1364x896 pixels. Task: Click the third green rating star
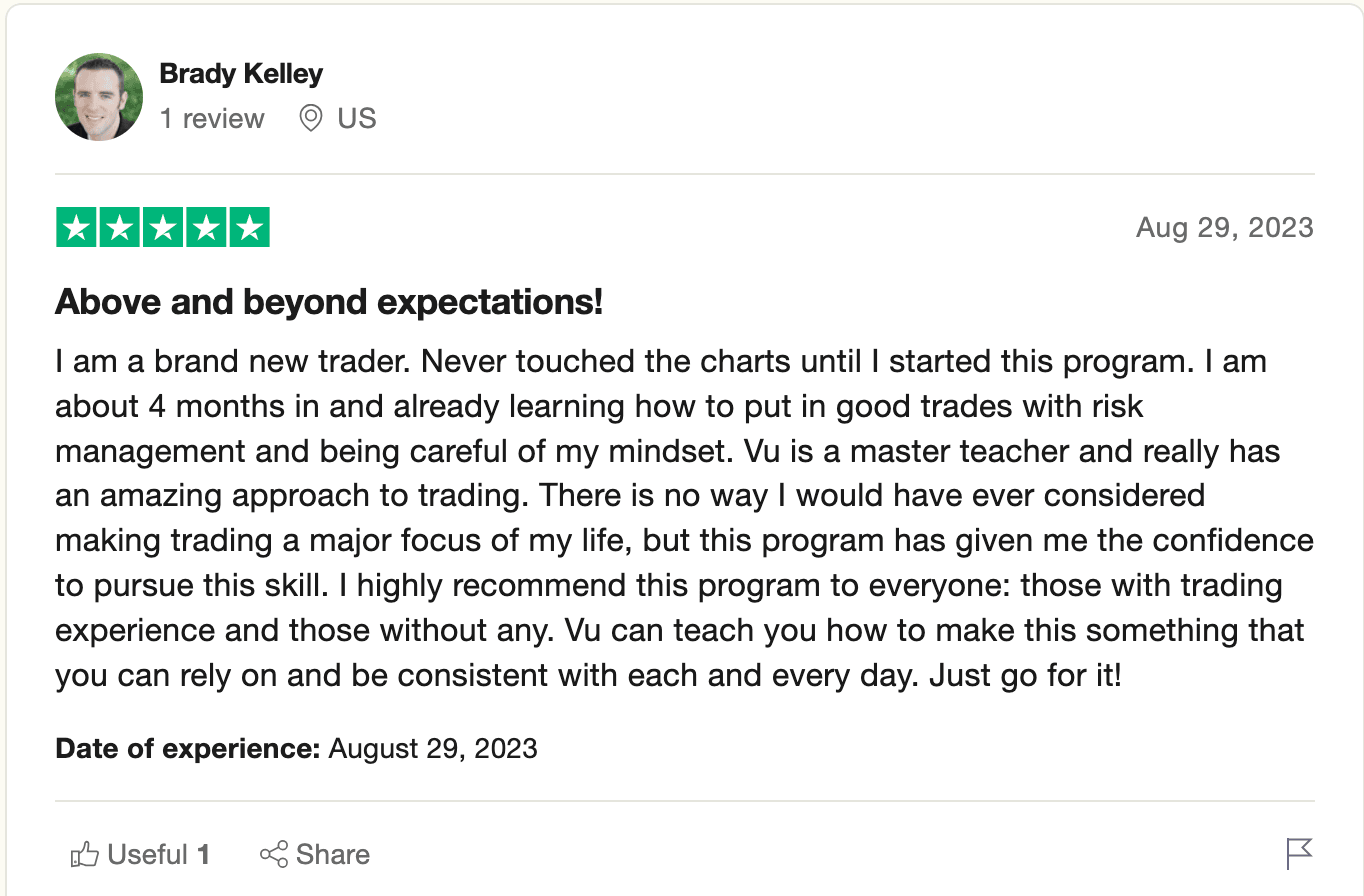point(162,227)
